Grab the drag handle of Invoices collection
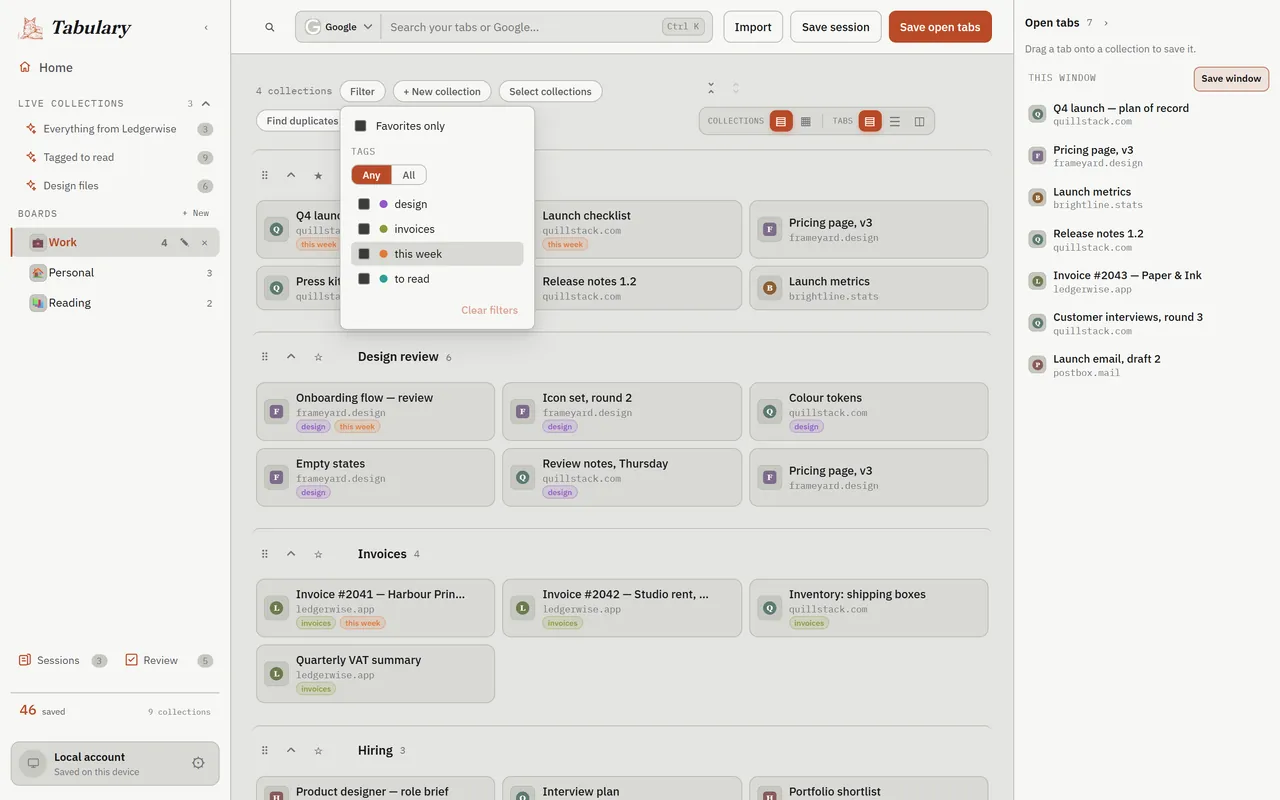 click(265, 554)
